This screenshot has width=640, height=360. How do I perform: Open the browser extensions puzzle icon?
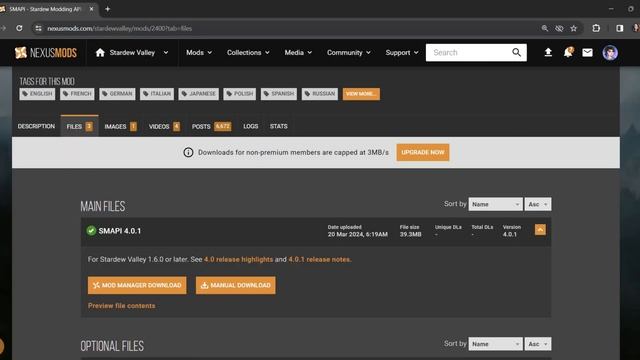coord(596,28)
